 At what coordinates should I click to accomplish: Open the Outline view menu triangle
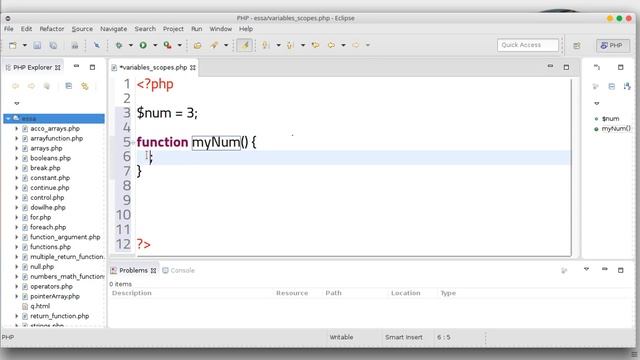pos(597,103)
